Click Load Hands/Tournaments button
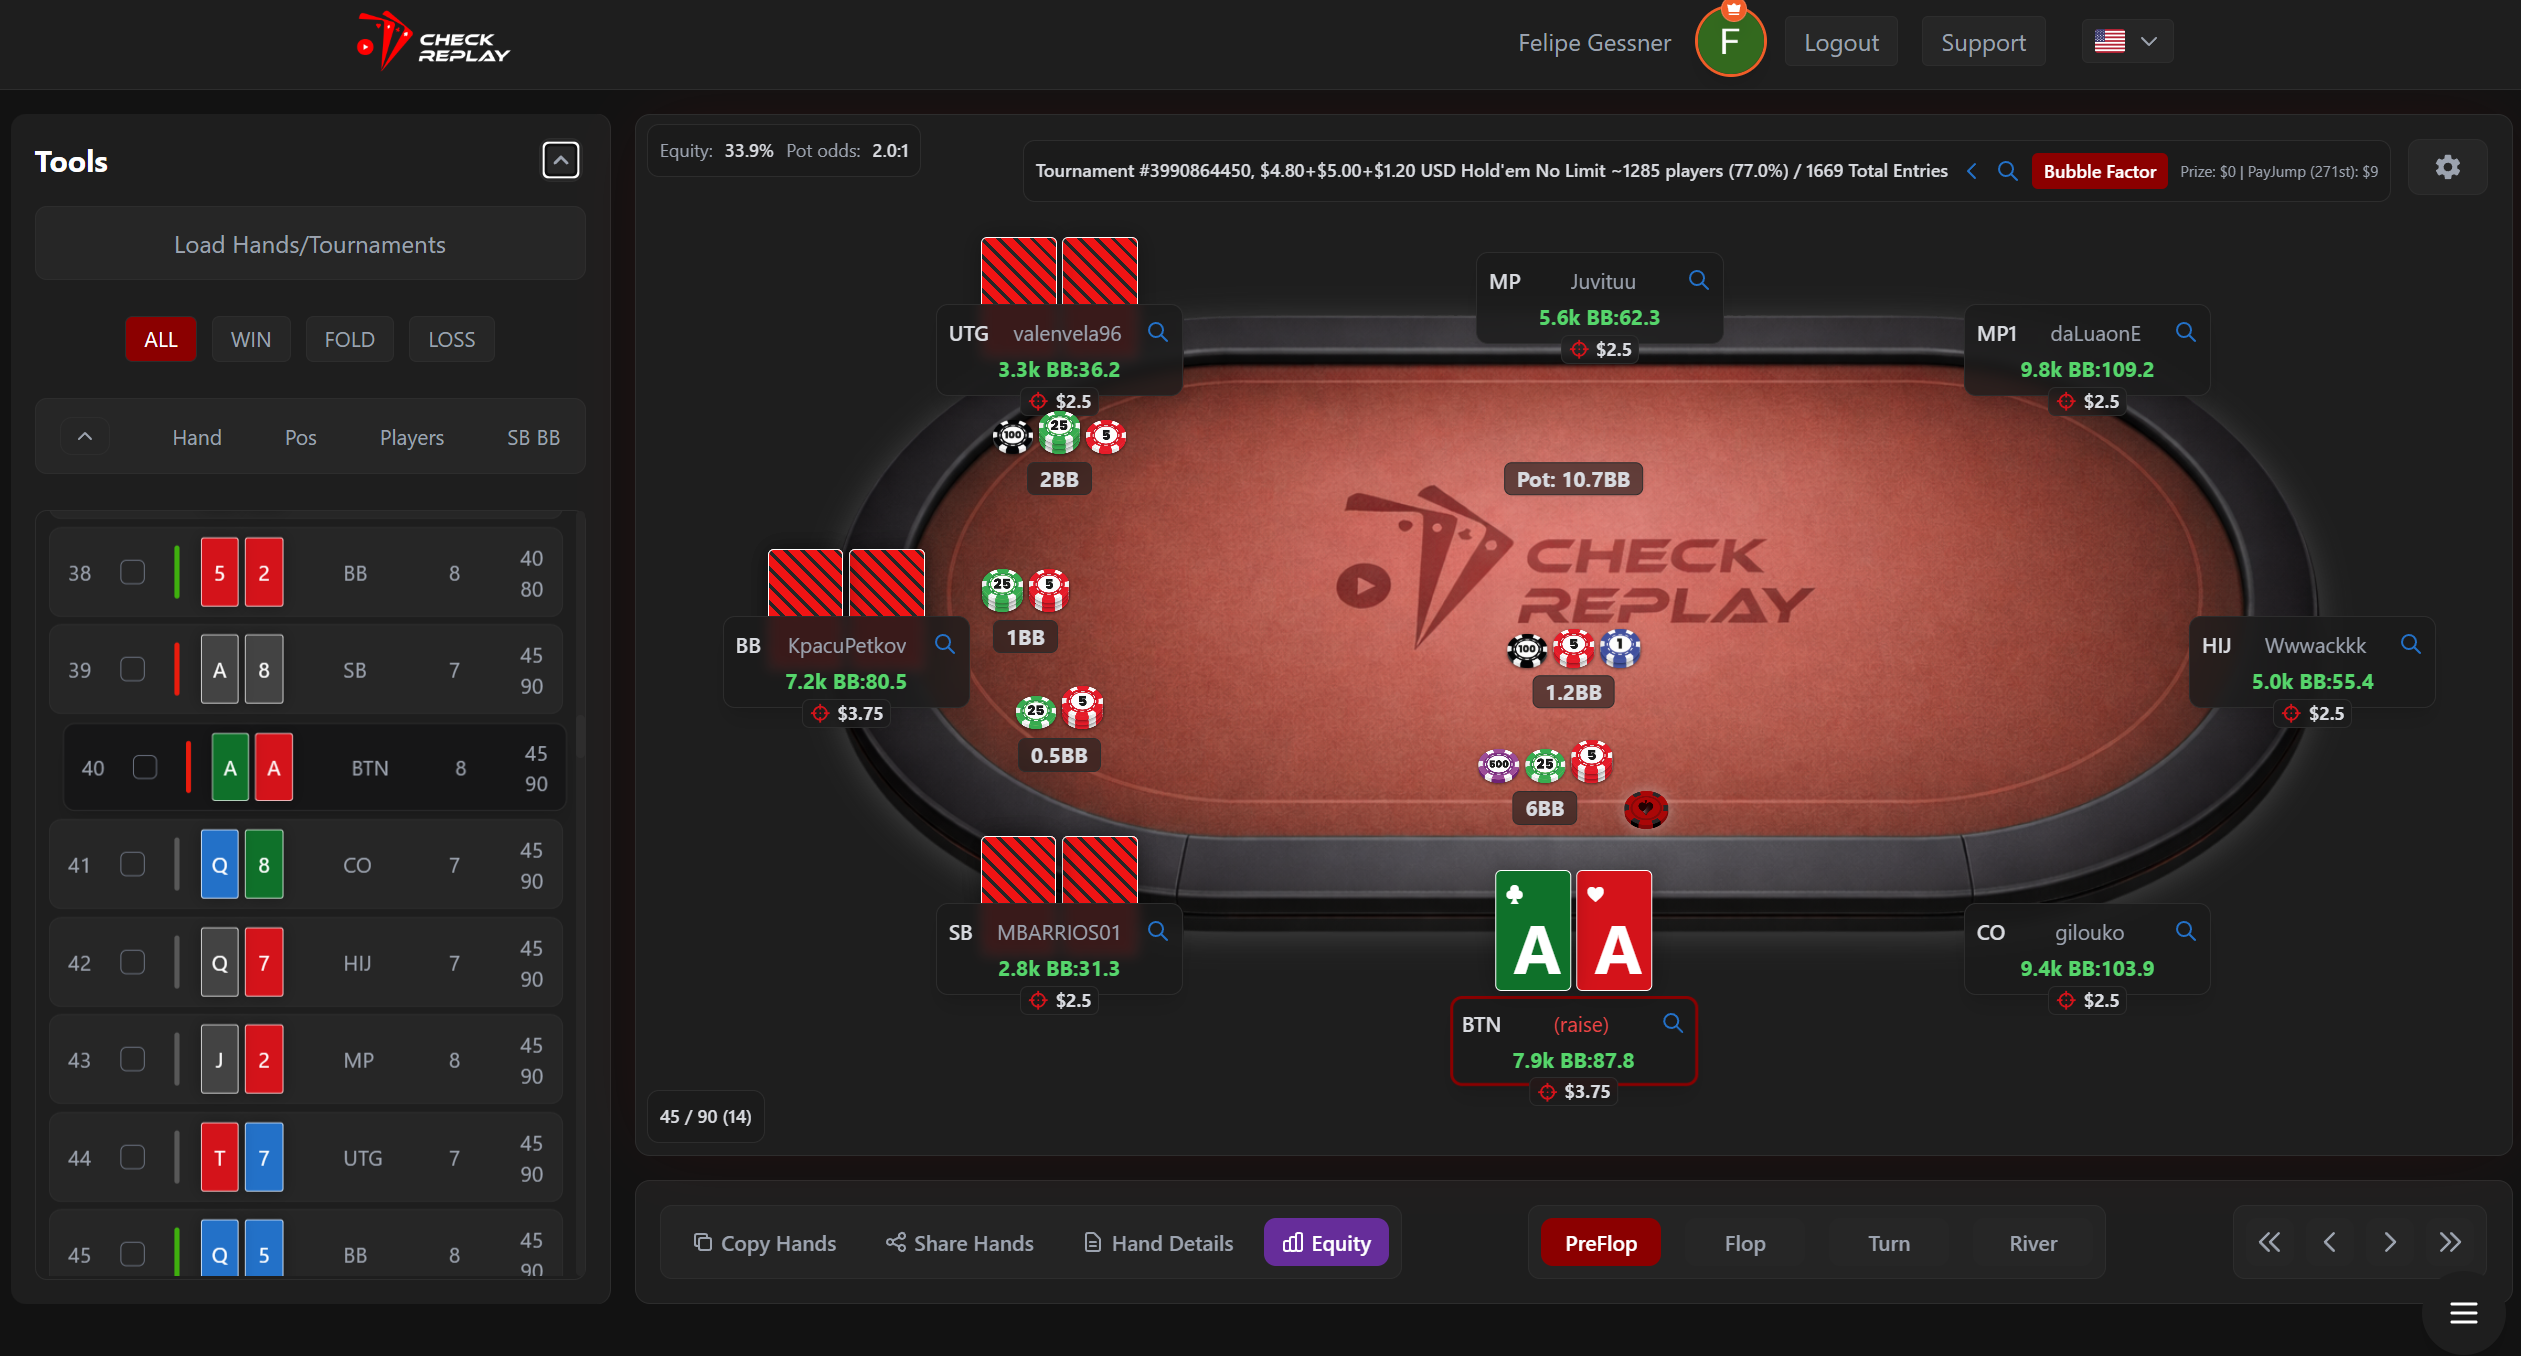This screenshot has height=1356, width=2521. coord(310,244)
